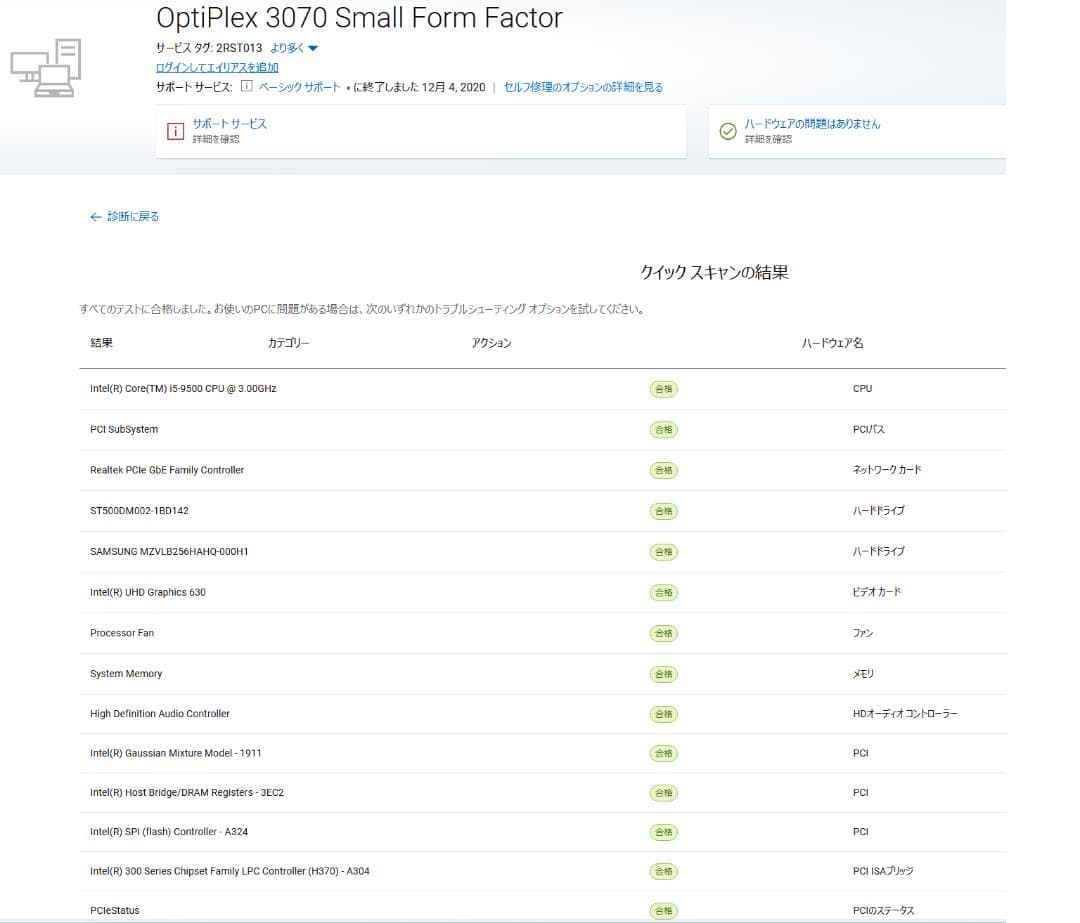Select the SAMSUNG MZVLB256HAHQ-000H1 row
This screenshot has height=923, width=1080.
[169, 552]
